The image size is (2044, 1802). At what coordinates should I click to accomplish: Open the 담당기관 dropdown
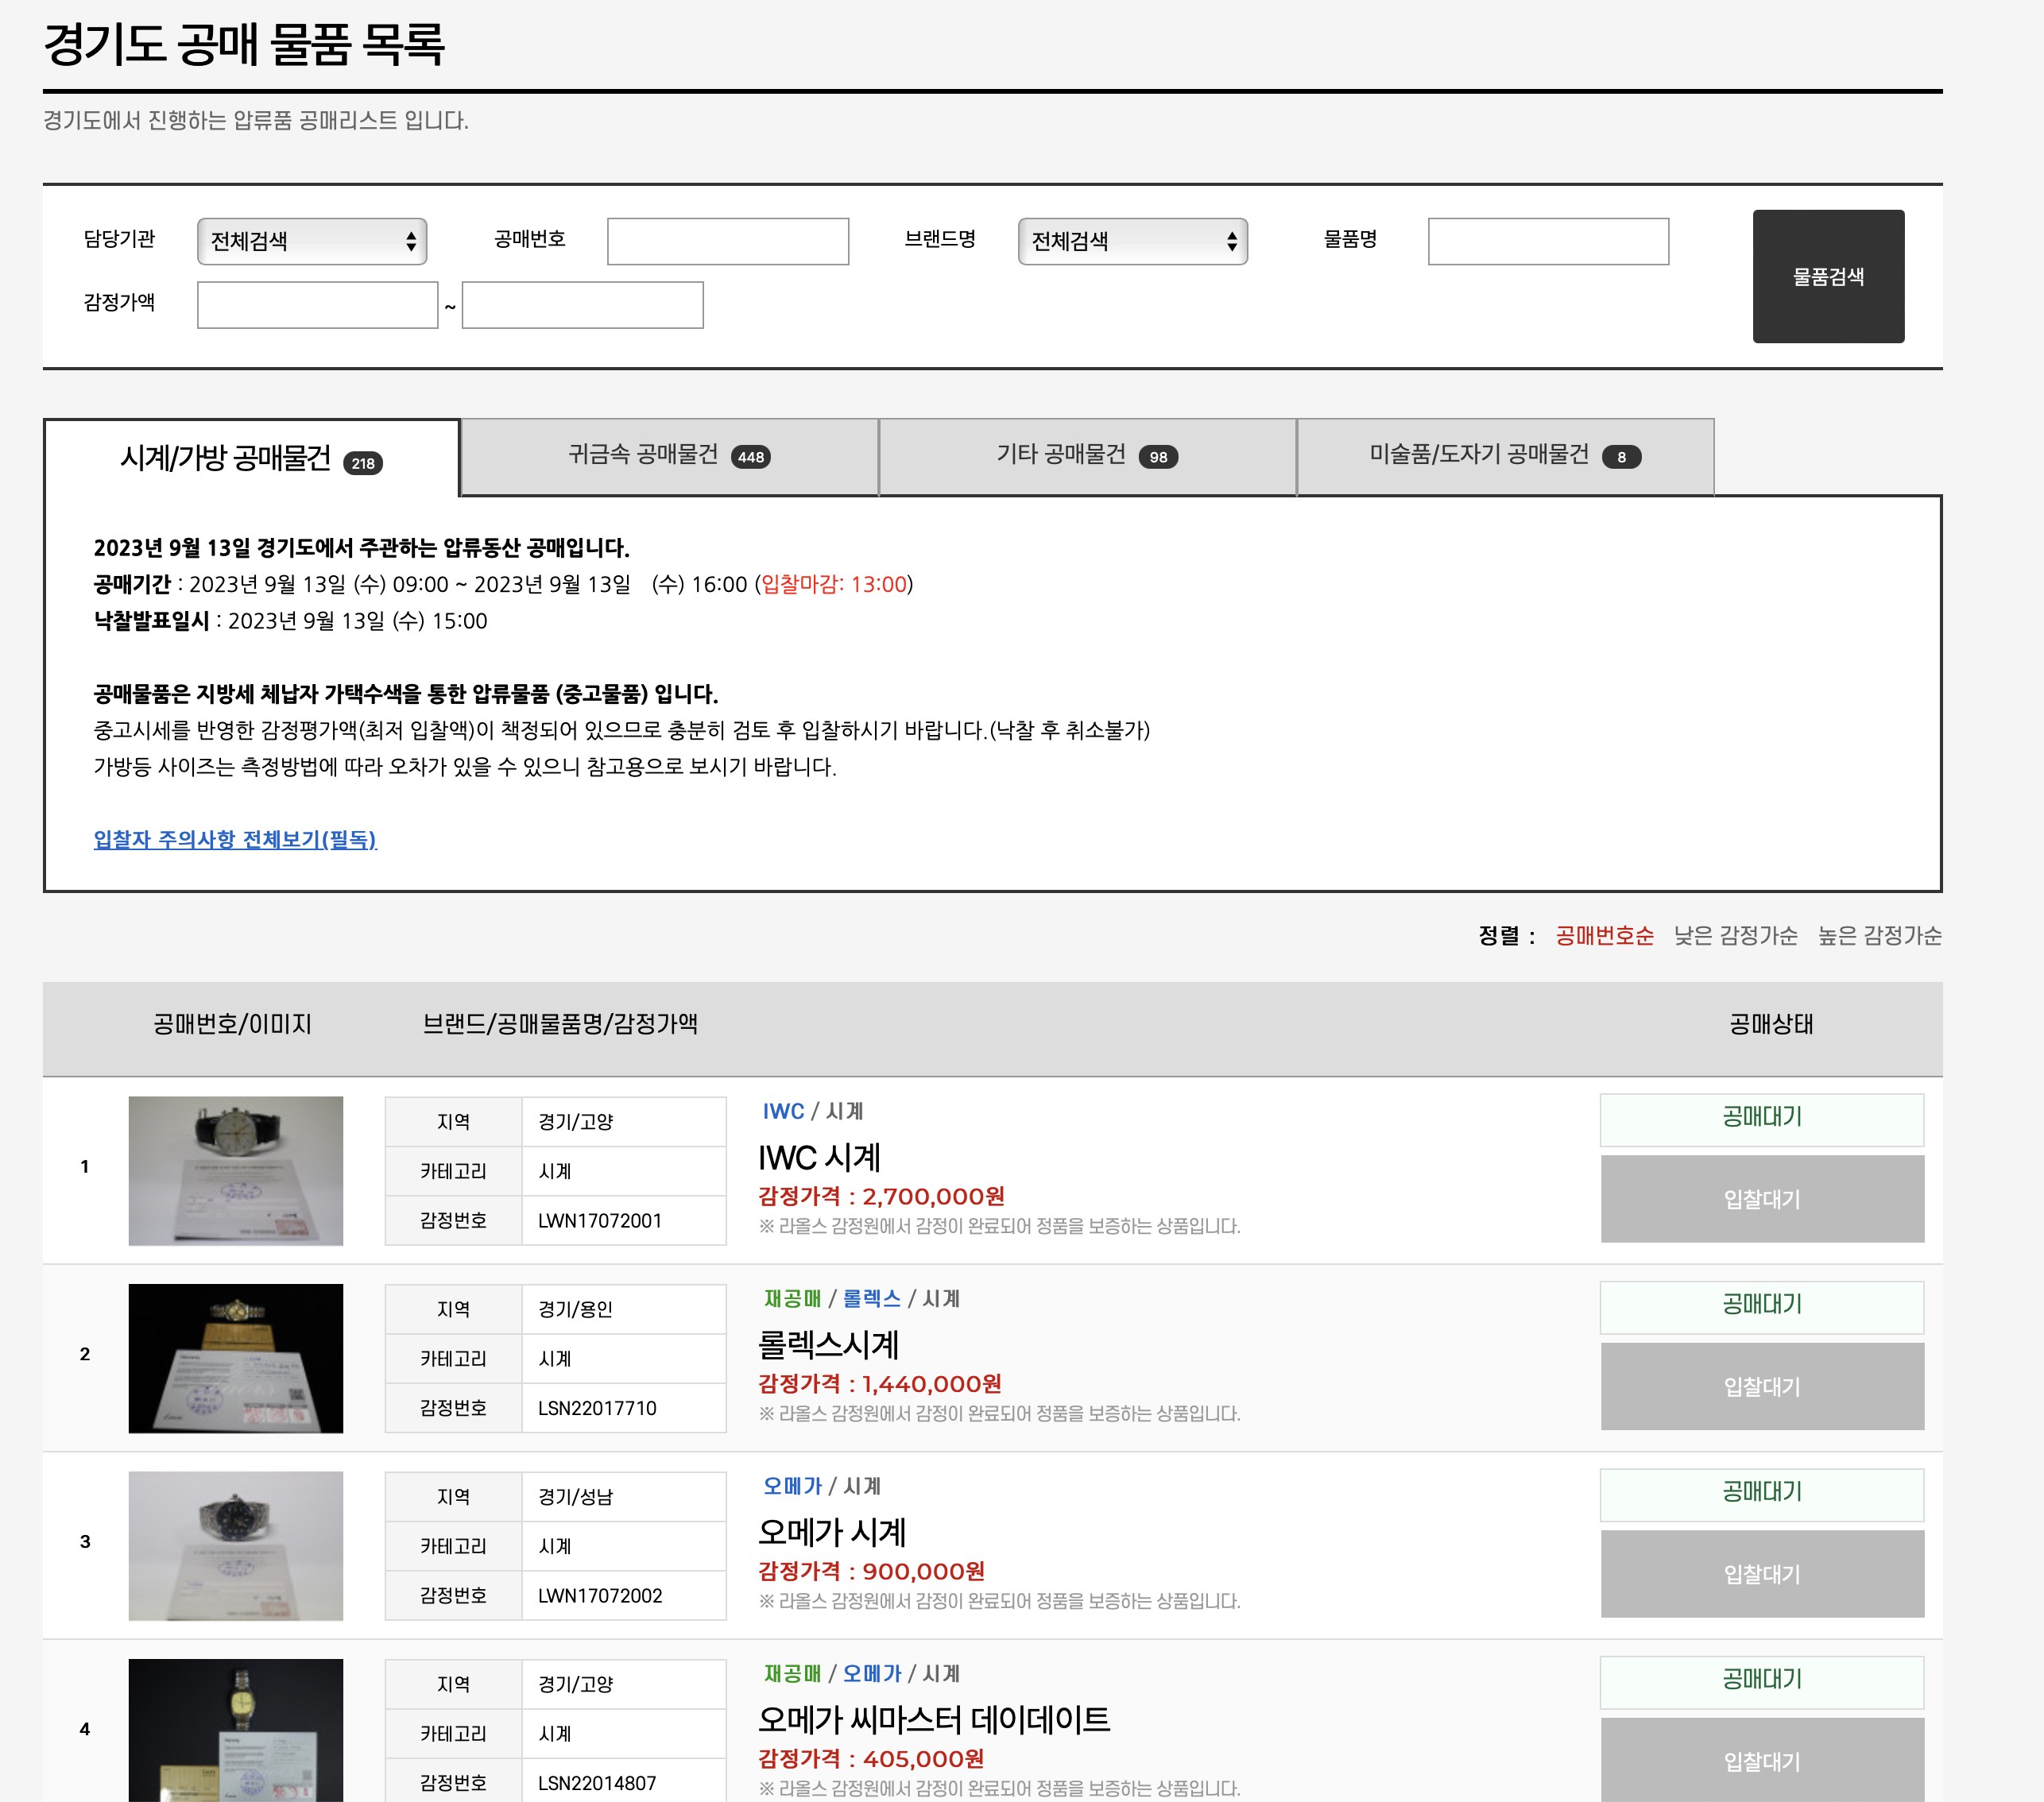(x=311, y=241)
